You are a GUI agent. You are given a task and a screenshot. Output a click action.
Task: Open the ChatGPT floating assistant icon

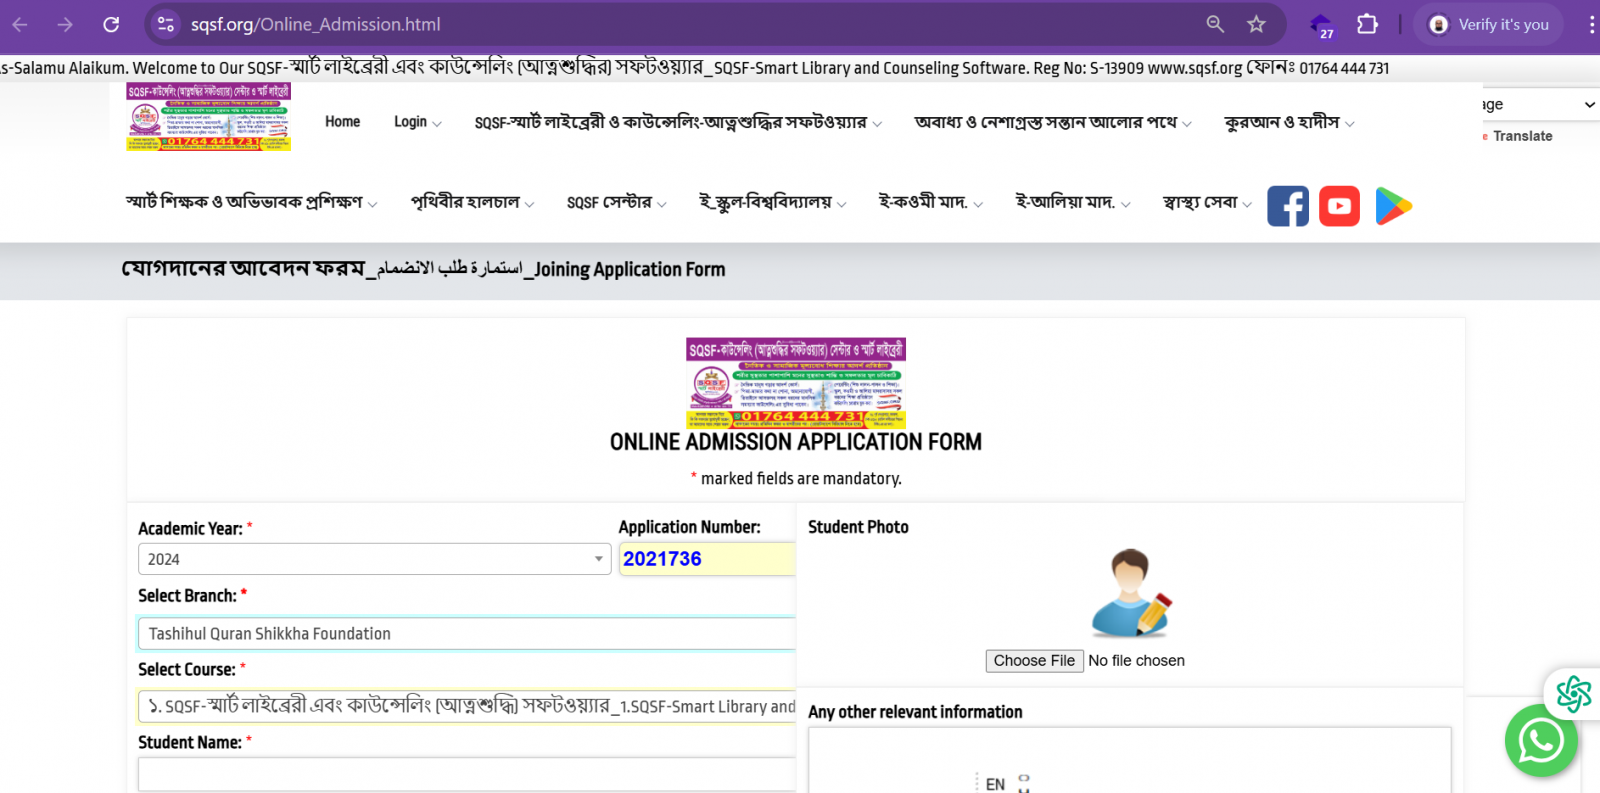click(1572, 693)
